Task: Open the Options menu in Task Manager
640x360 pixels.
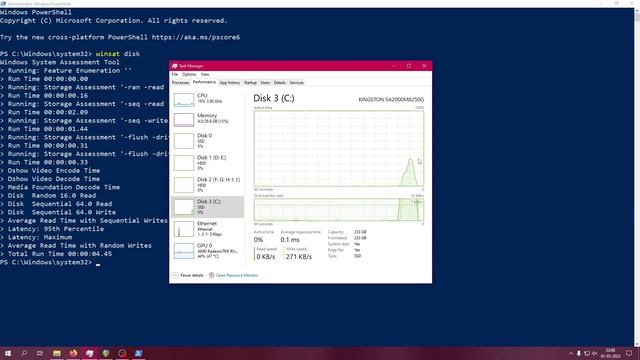Action: click(x=189, y=74)
